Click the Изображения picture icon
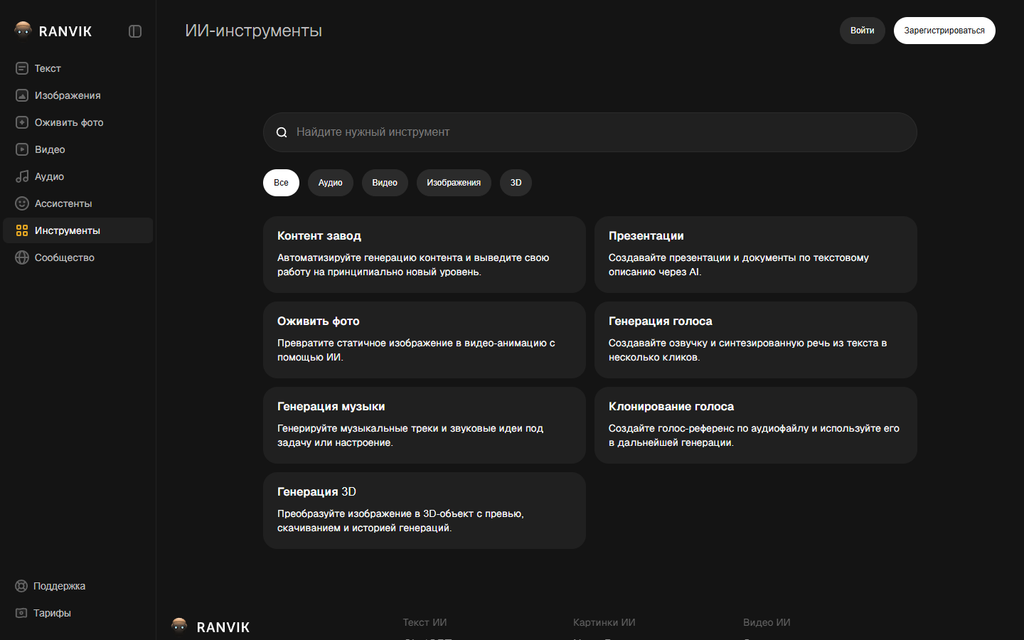1024x640 pixels. pyautogui.click(x=22, y=95)
